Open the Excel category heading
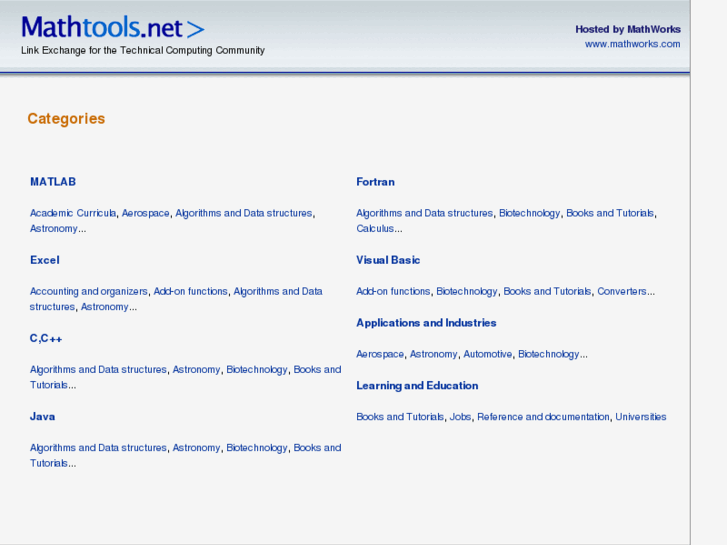This screenshot has height=545, width=727. tap(45, 260)
